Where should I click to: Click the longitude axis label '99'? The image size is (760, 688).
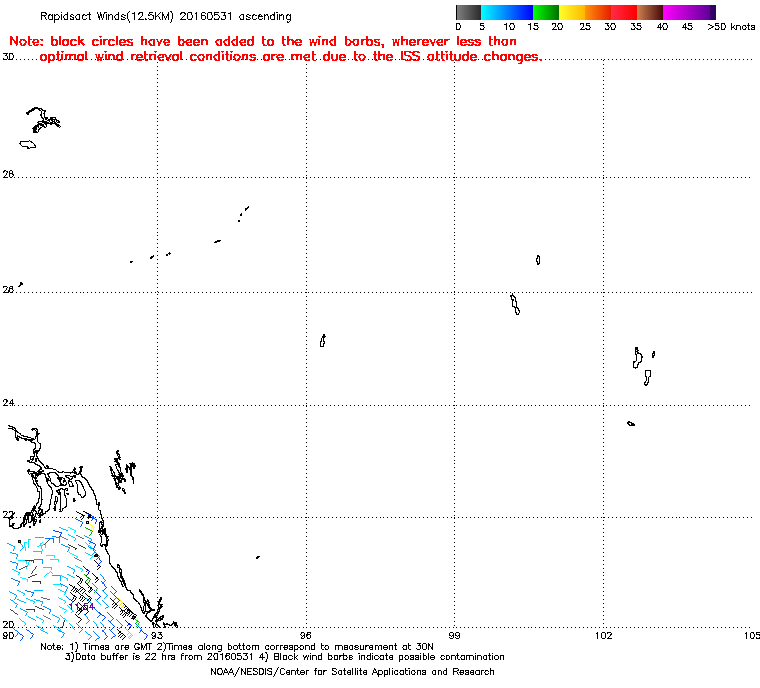pos(454,635)
